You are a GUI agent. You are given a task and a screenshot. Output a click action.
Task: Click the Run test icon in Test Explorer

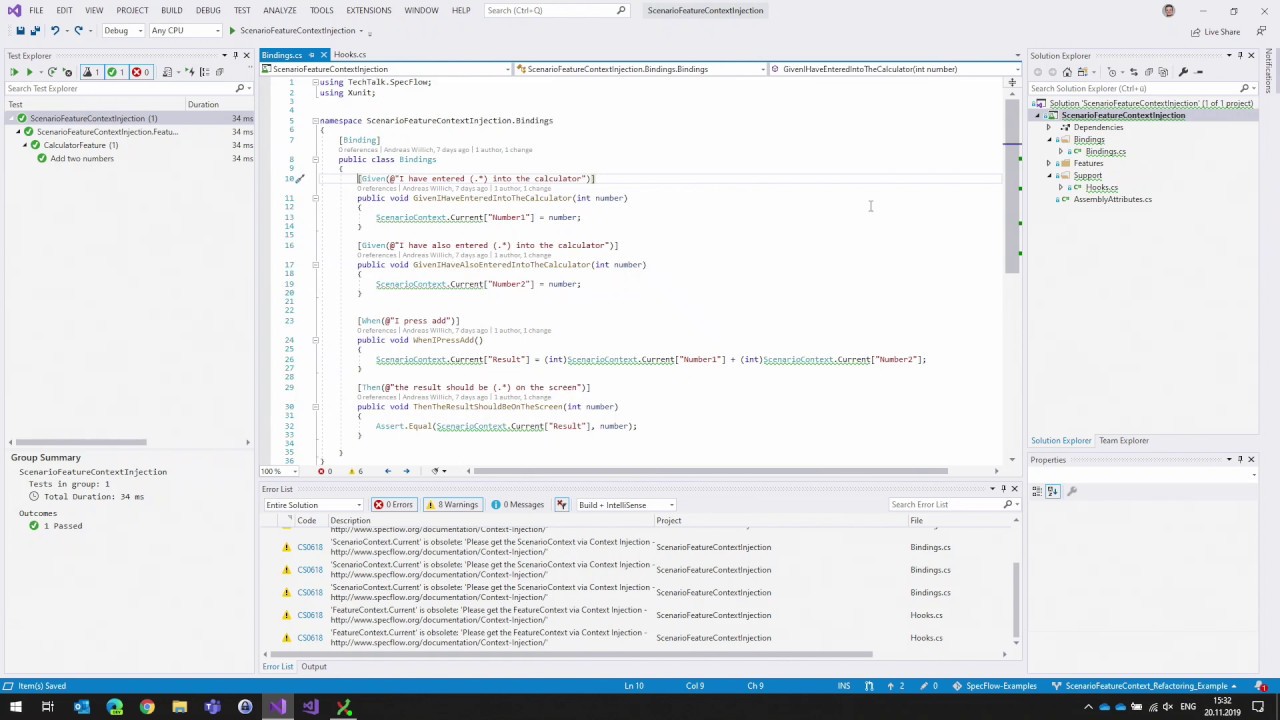(30, 72)
